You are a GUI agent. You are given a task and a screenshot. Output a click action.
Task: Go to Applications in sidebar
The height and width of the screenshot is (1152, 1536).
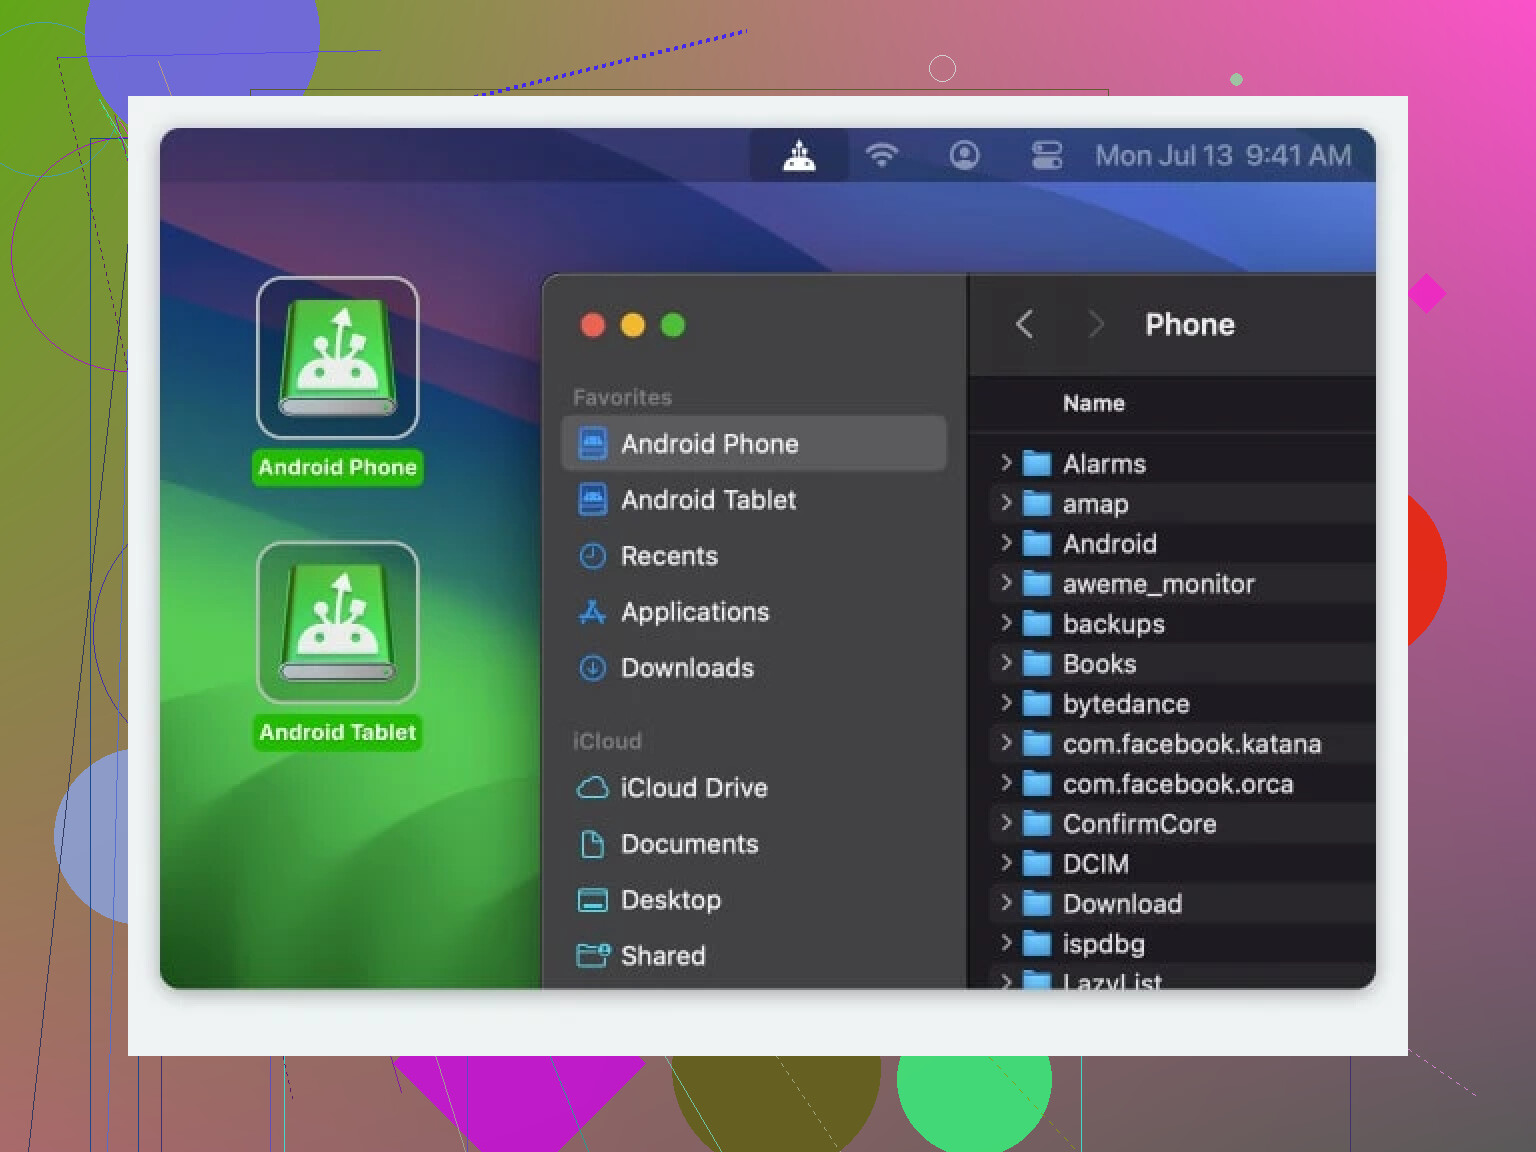[695, 612]
